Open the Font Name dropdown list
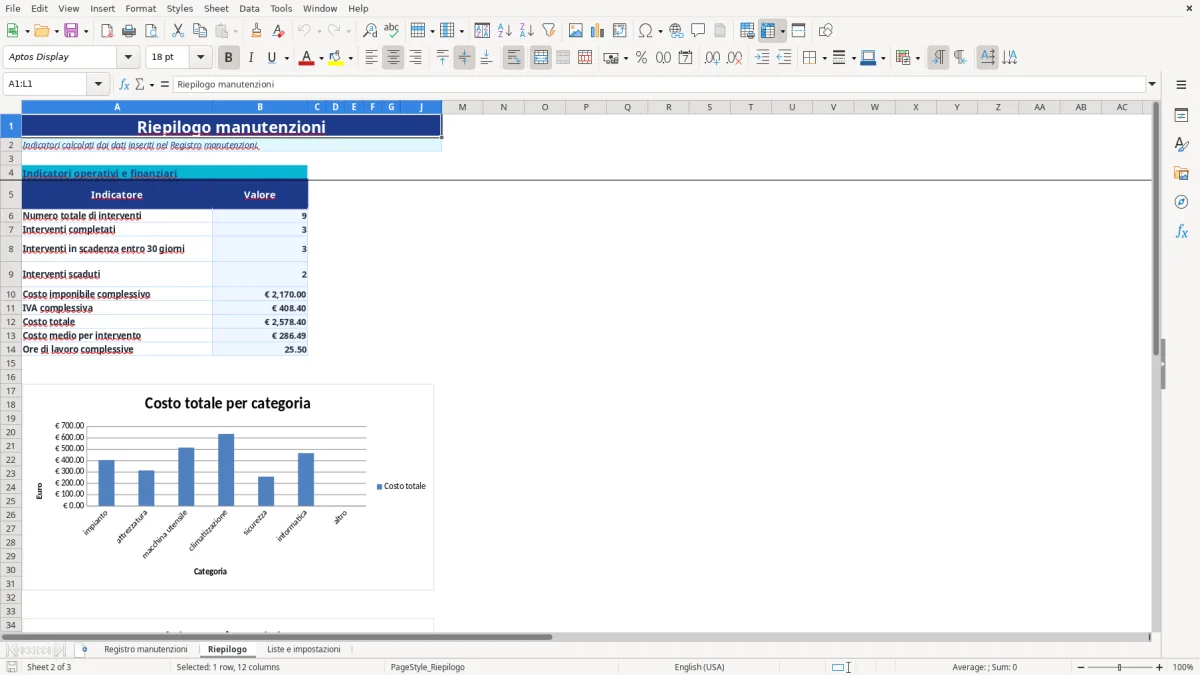Image resolution: width=1200 pixels, height=675 pixels. [x=128, y=58]
